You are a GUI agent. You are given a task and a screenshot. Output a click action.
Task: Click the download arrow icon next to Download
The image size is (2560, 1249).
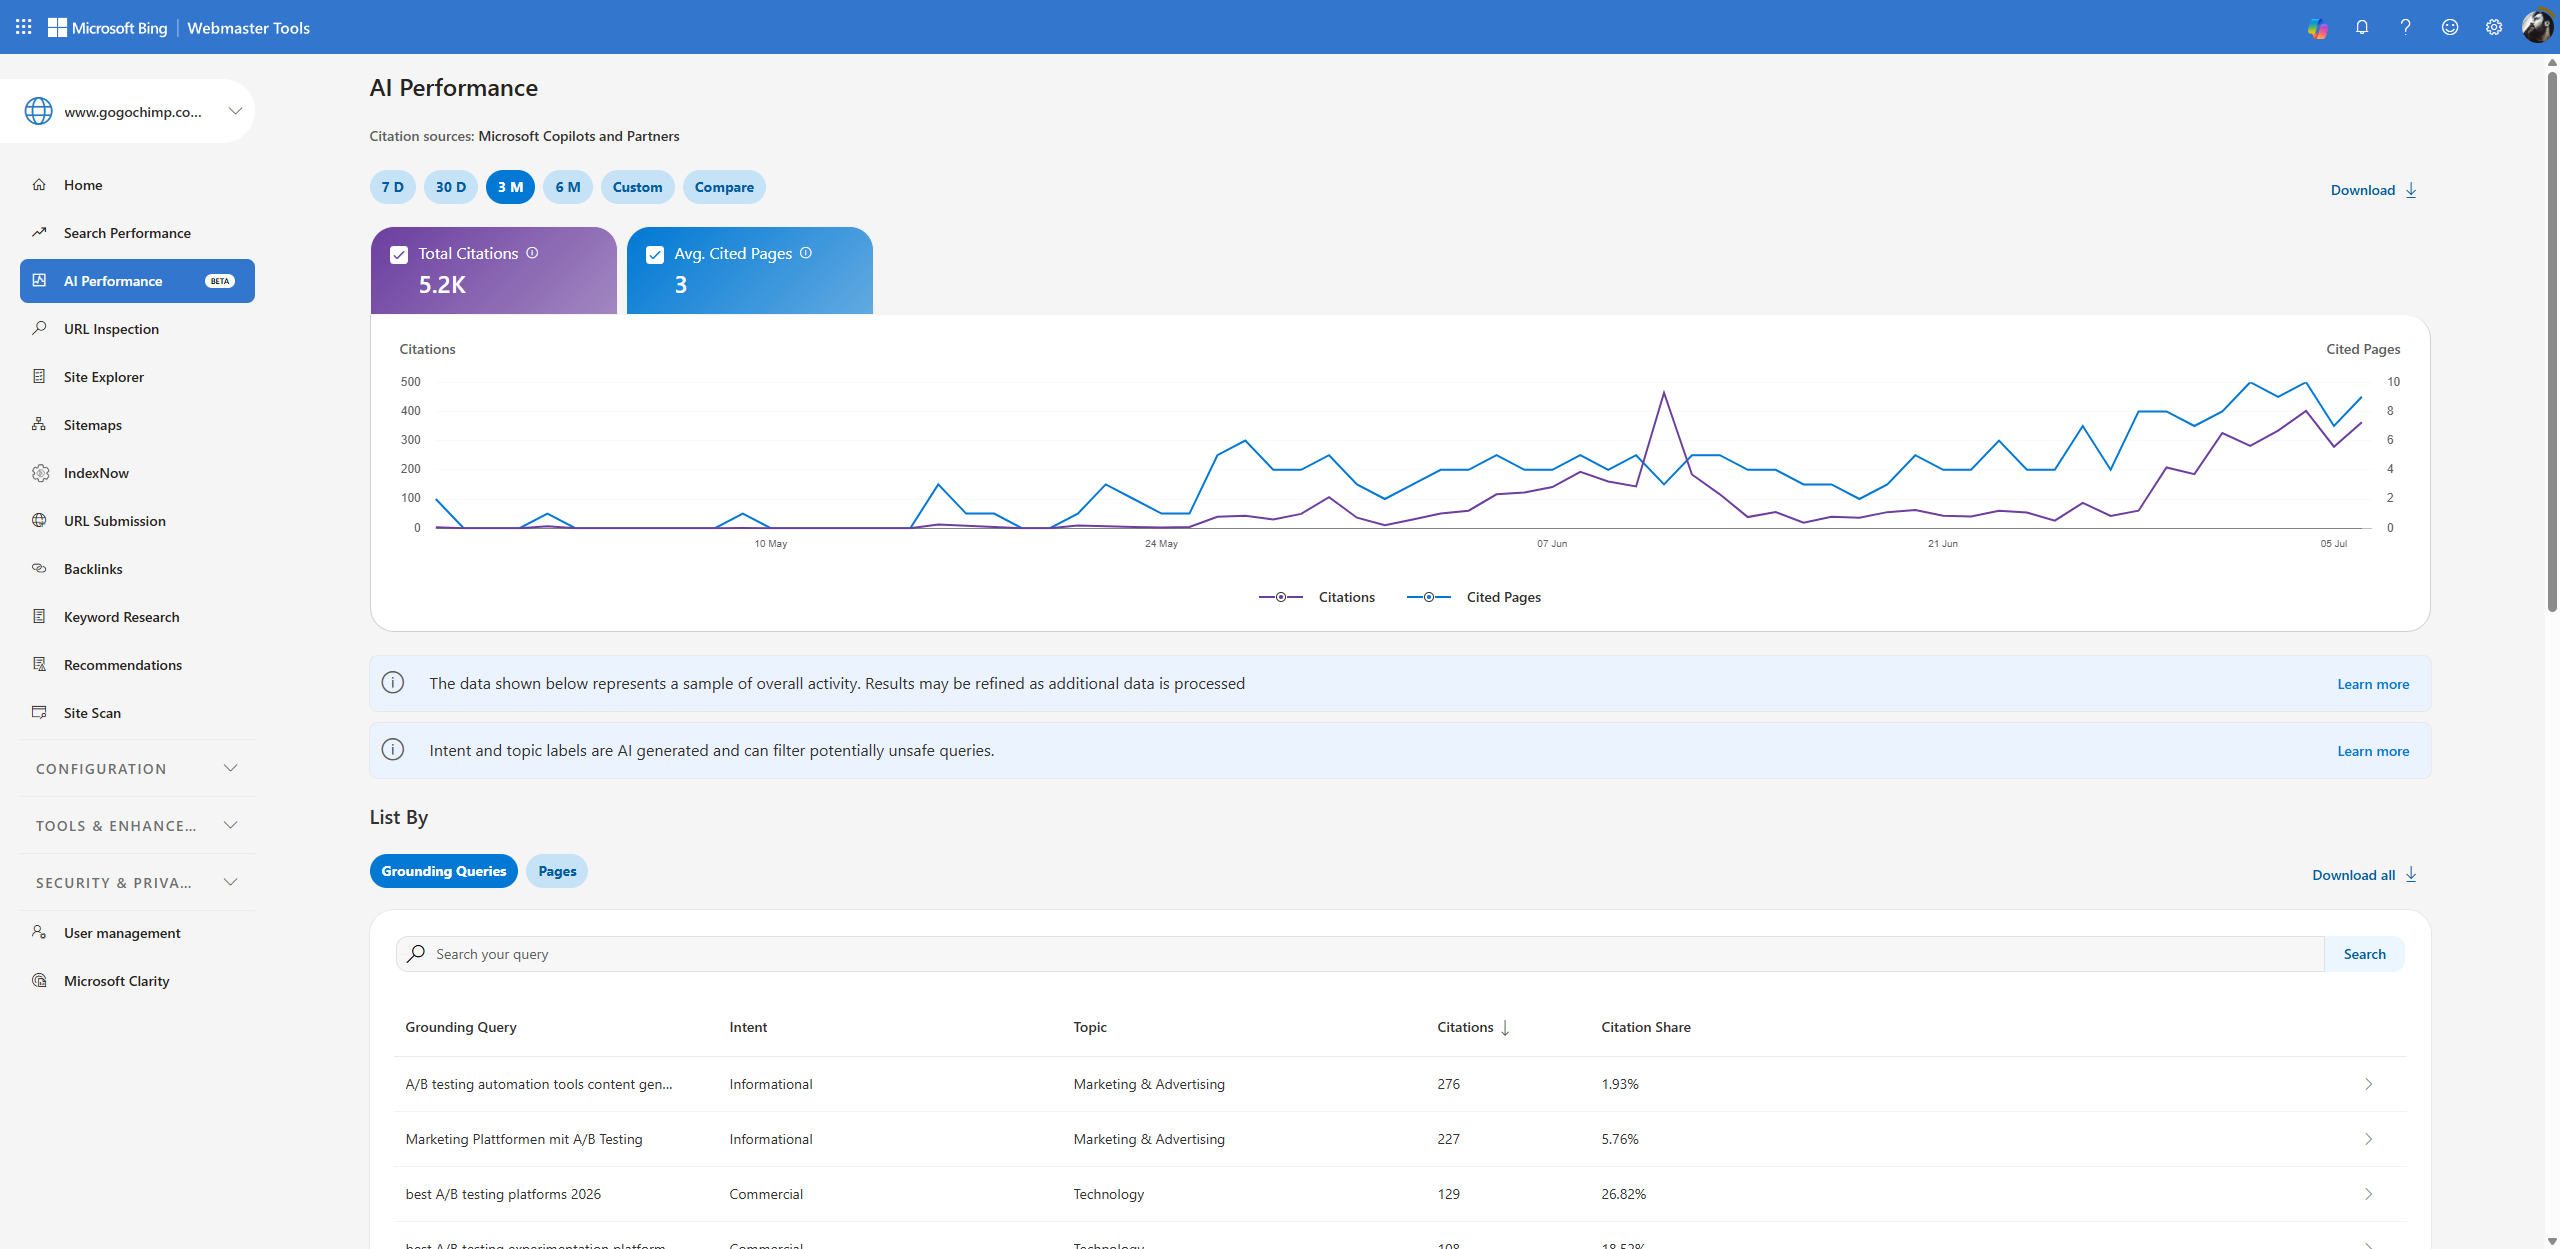pyautogui.click(x=2411, y=190)
